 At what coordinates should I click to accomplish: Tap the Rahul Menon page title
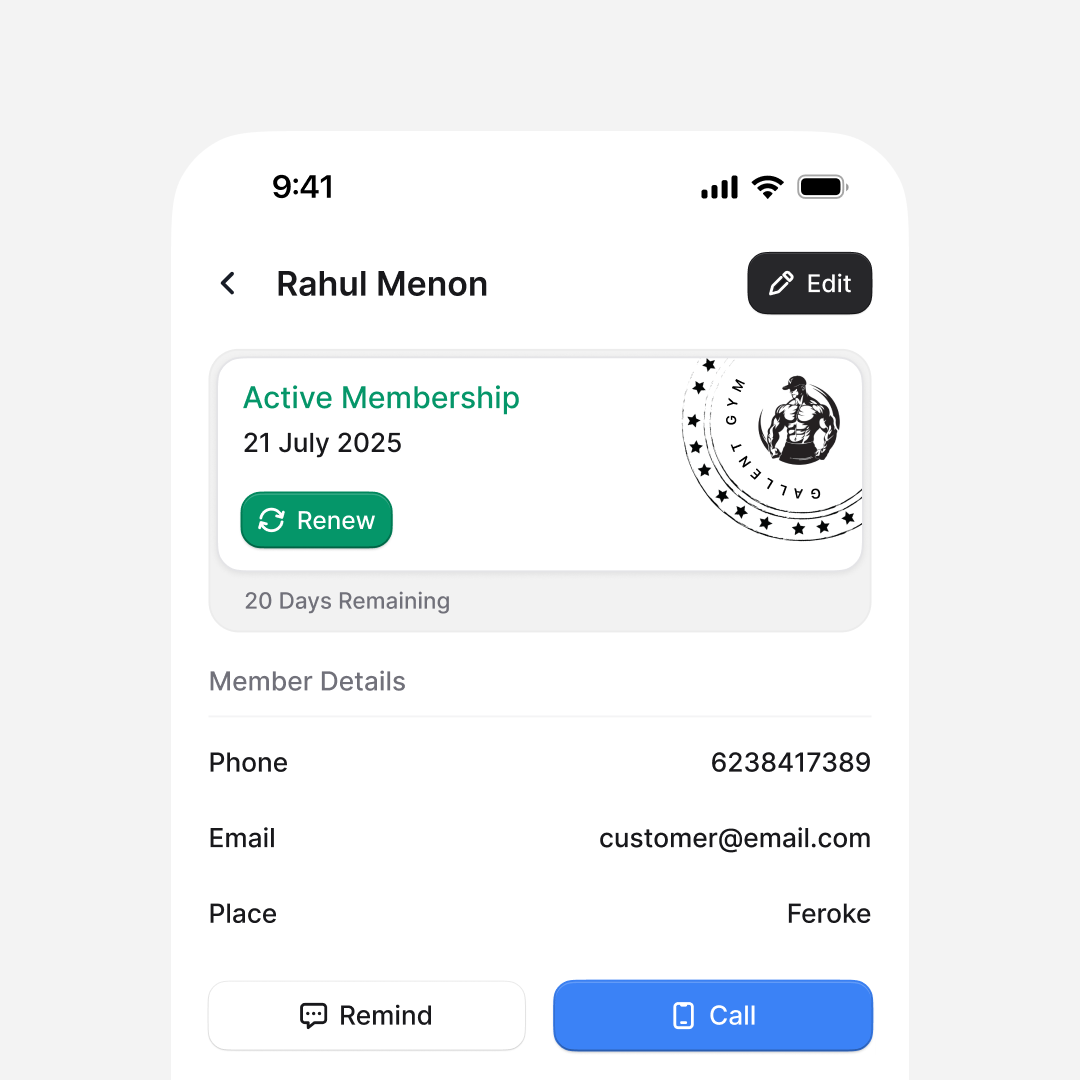382,284
